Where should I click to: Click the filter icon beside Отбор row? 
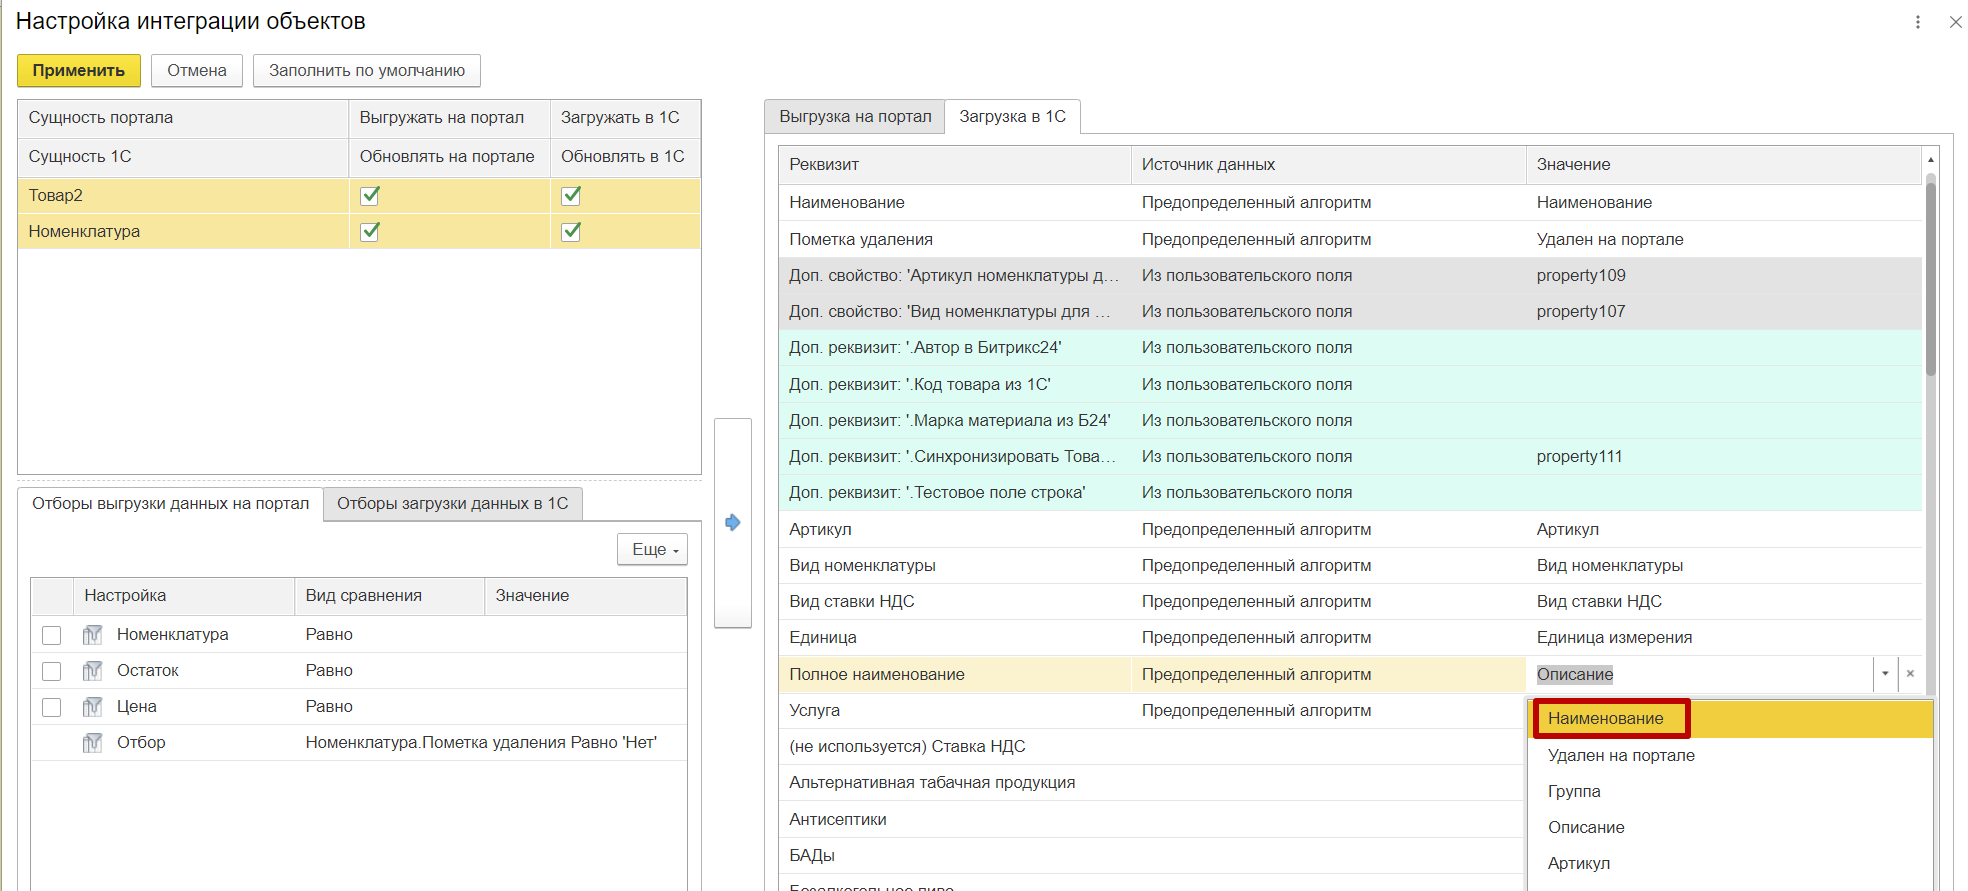[92, 743]
